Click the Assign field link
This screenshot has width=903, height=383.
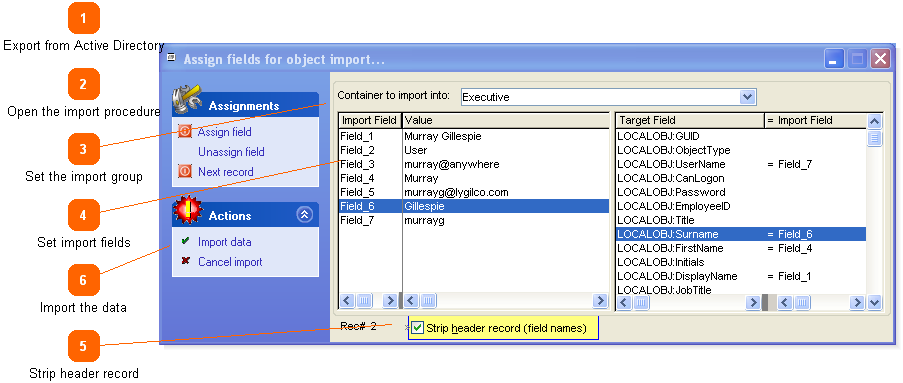[225, 132]
